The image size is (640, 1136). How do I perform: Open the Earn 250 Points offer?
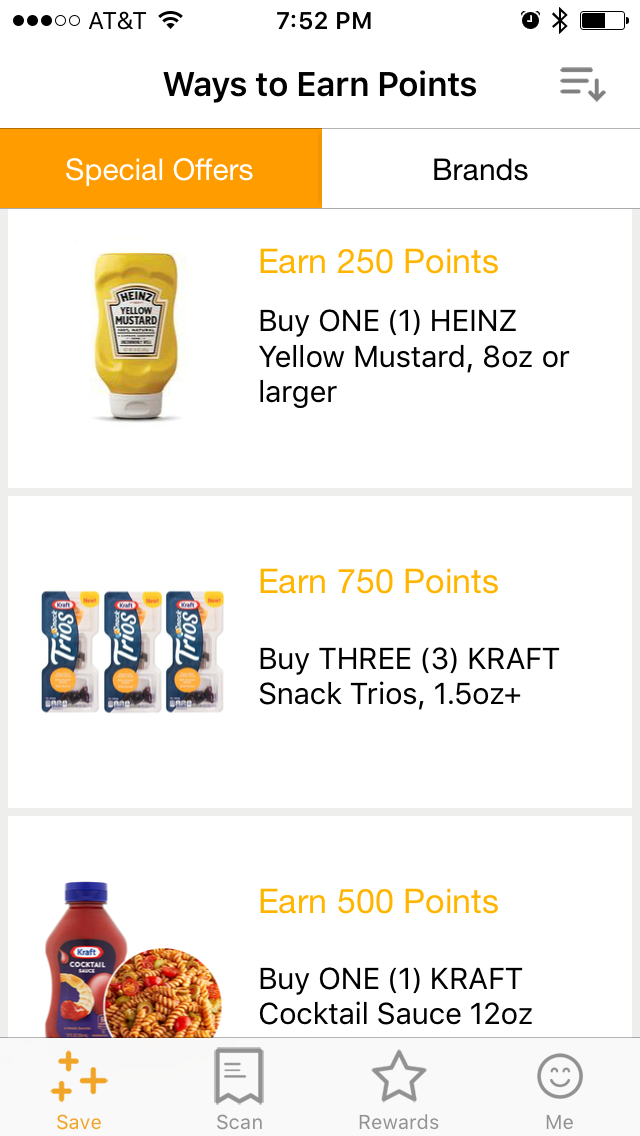(378, 262)
